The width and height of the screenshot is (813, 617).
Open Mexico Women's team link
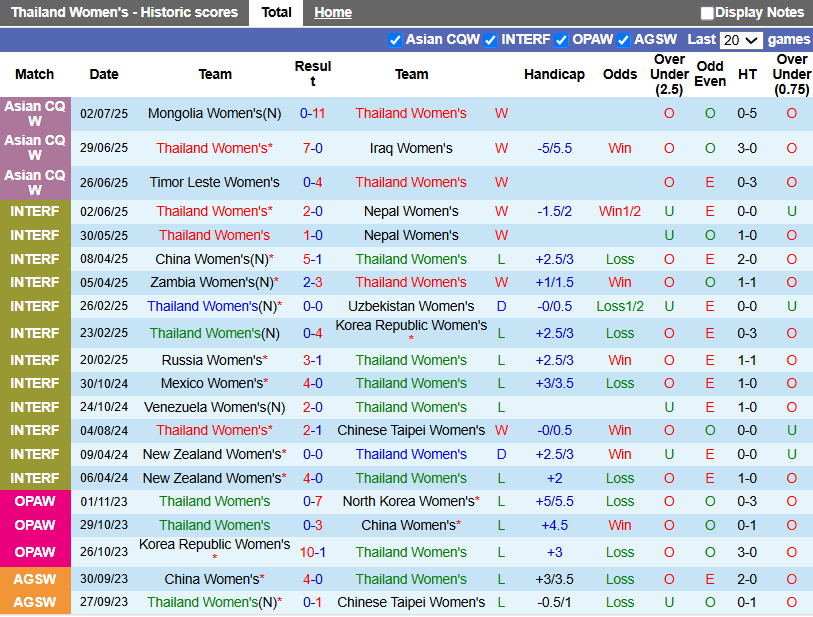pyautogui.click(x=214, y=384)
